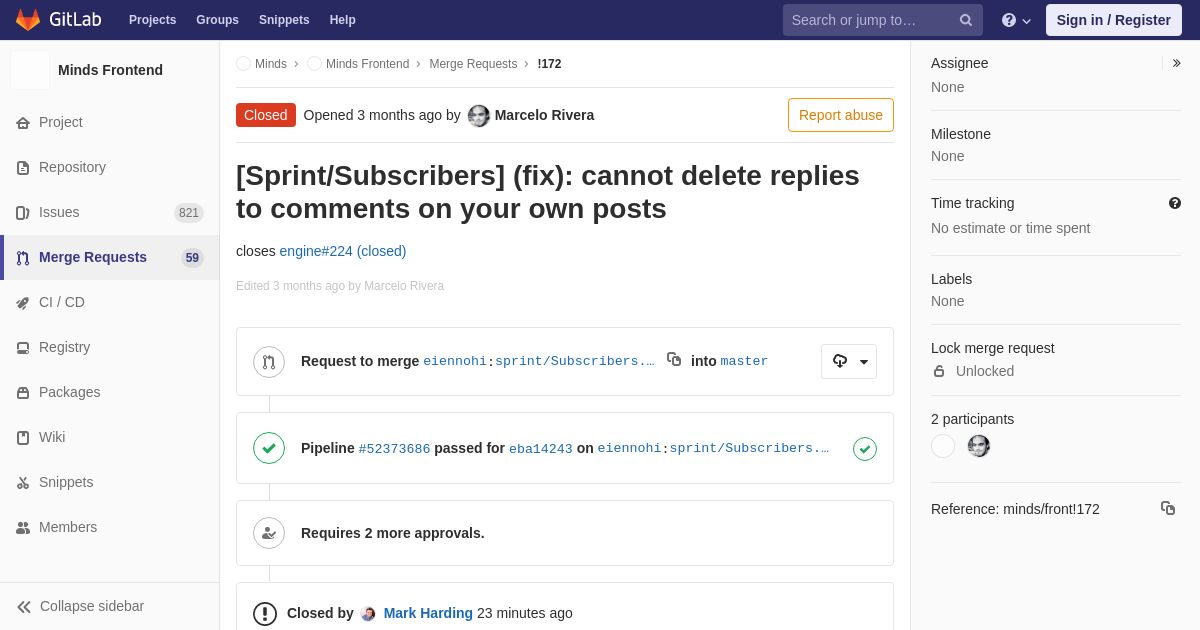The height and width of the screenshot is (630, 1200).
Task: Open Merge Requests breadcrumb link
Action: click(x=473, y=64)
